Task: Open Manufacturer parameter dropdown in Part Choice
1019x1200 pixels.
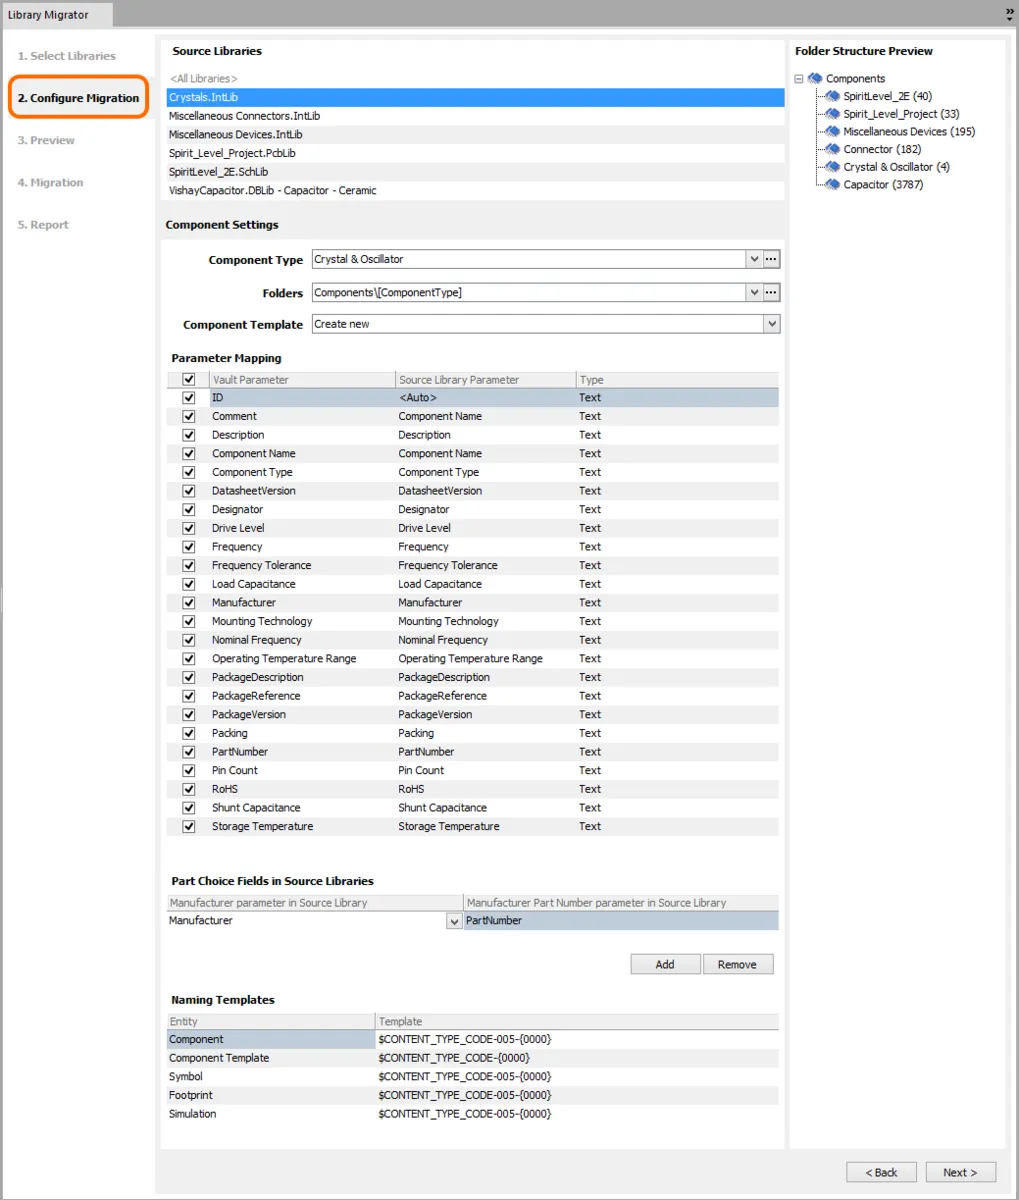Action: pyautogui.click(x=455, y=921)
